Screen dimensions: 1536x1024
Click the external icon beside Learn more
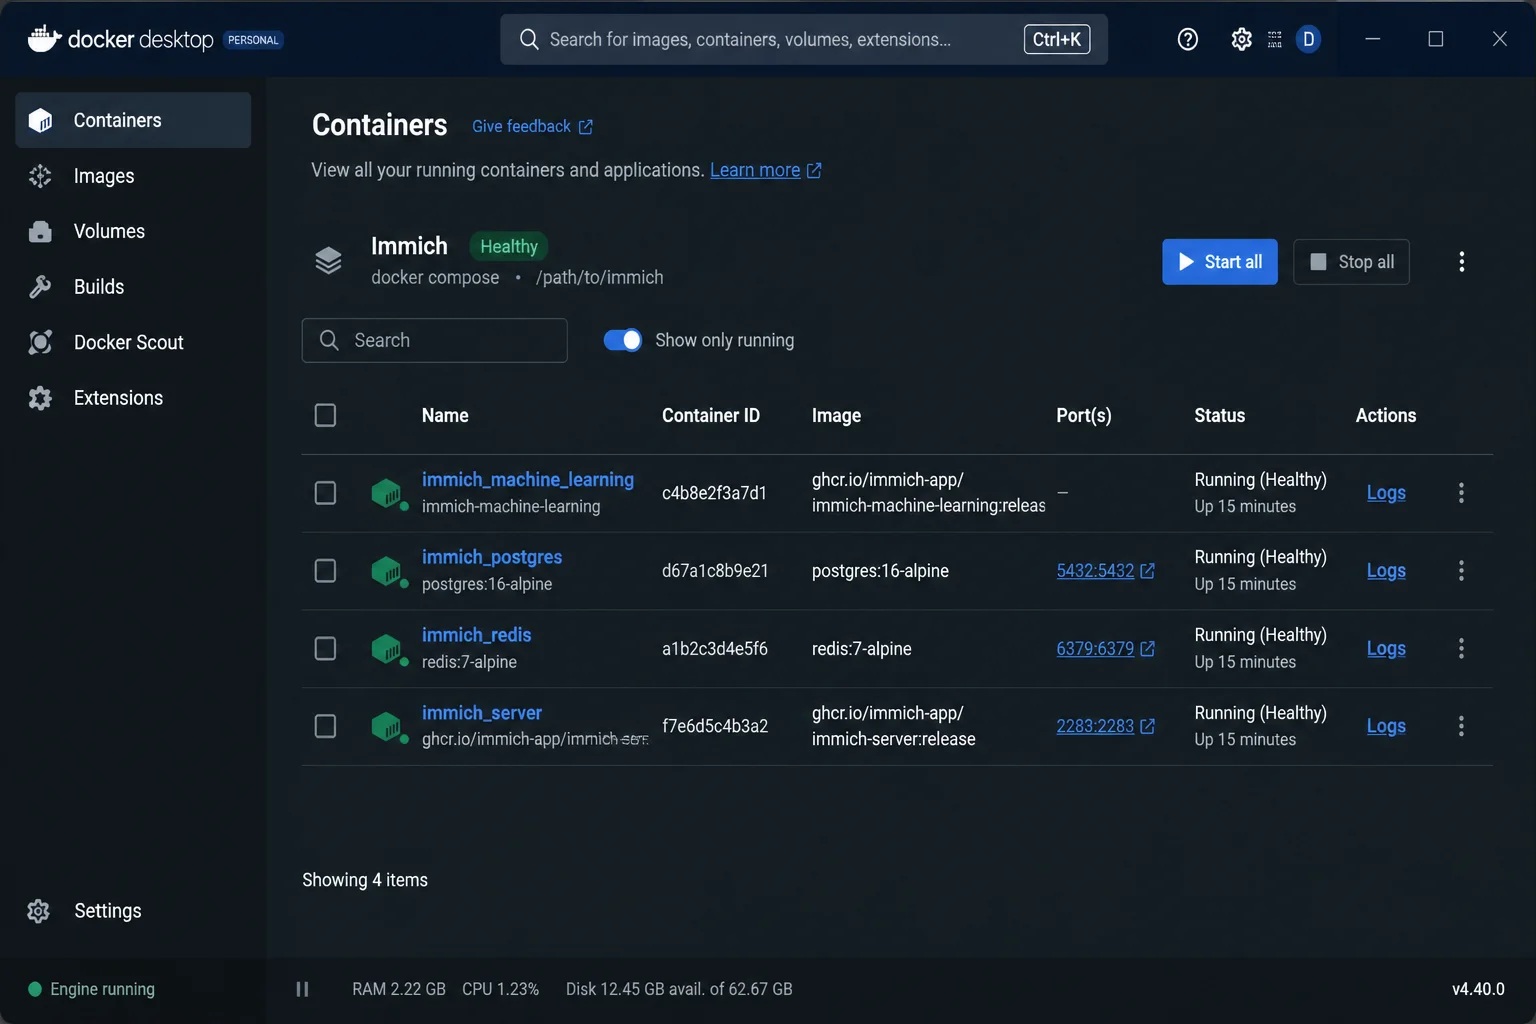[814, 171]
